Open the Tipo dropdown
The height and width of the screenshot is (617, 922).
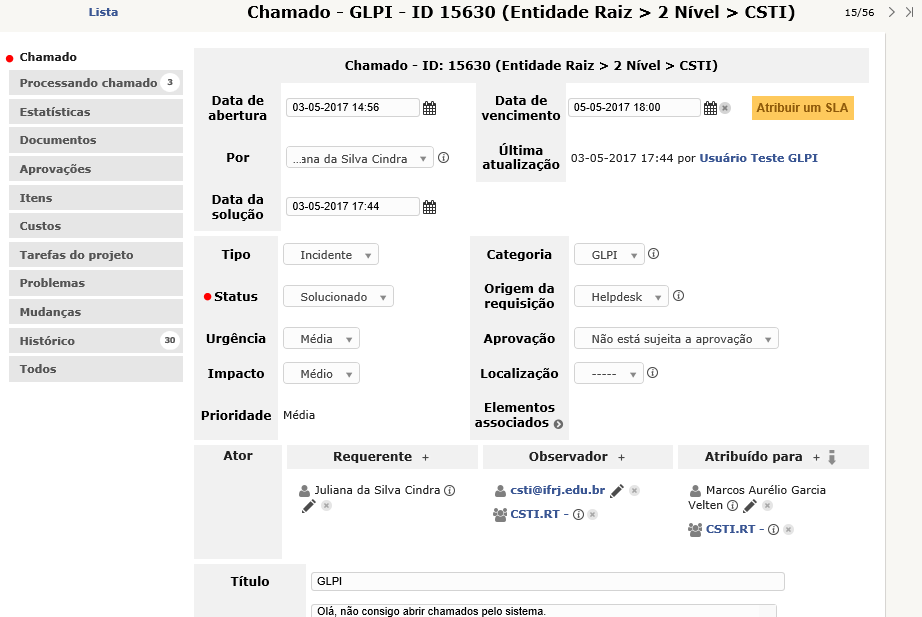331,255
